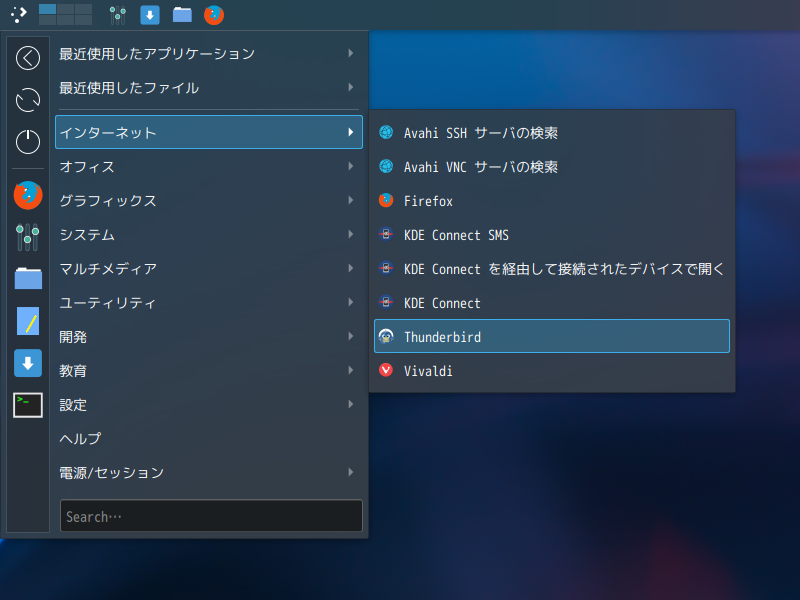
Task: Click the icon beside the plain KDE Connect entry
Action: pos(386,303)
